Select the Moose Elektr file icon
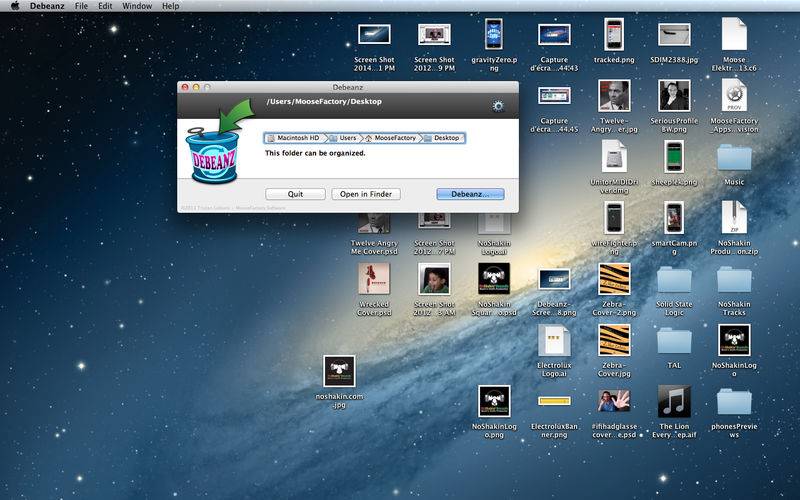Viewport: 800px width, 500px height. click(734, 35)
